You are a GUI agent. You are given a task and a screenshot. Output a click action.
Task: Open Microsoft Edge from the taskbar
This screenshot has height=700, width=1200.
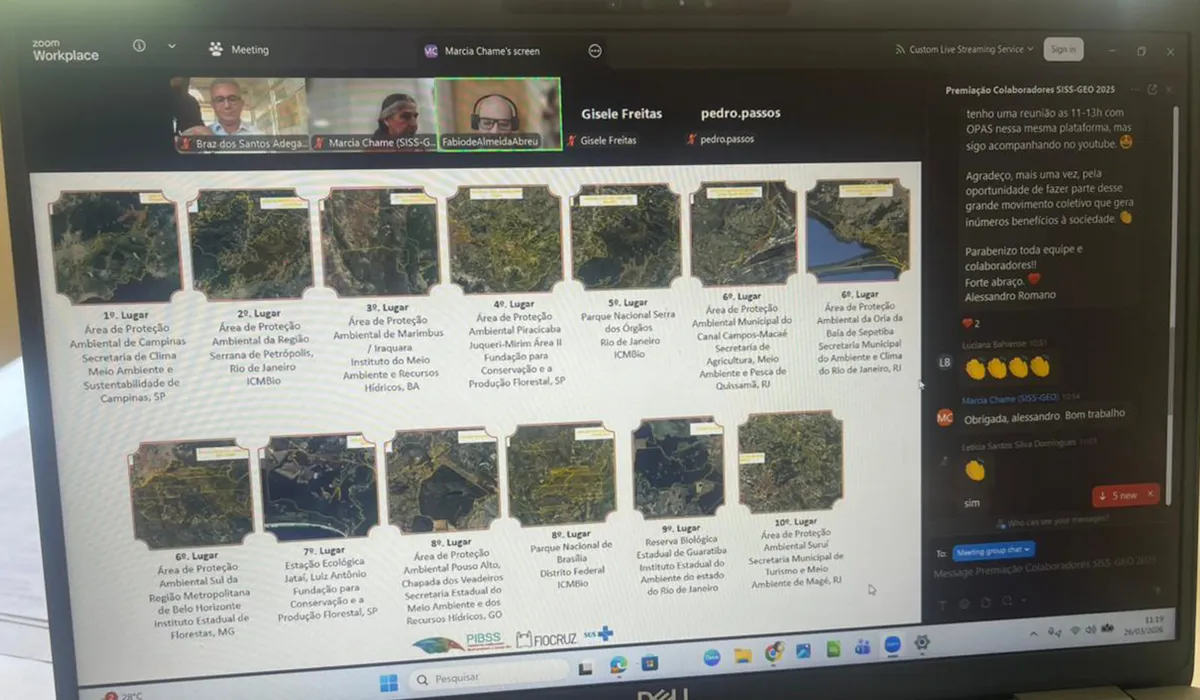coord(618,664)
